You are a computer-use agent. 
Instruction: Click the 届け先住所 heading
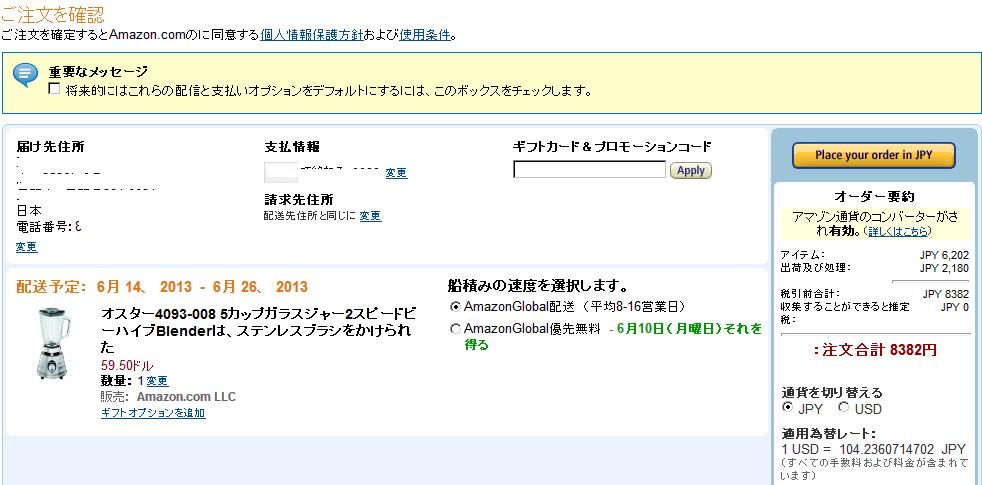click(x=50, y=147)
